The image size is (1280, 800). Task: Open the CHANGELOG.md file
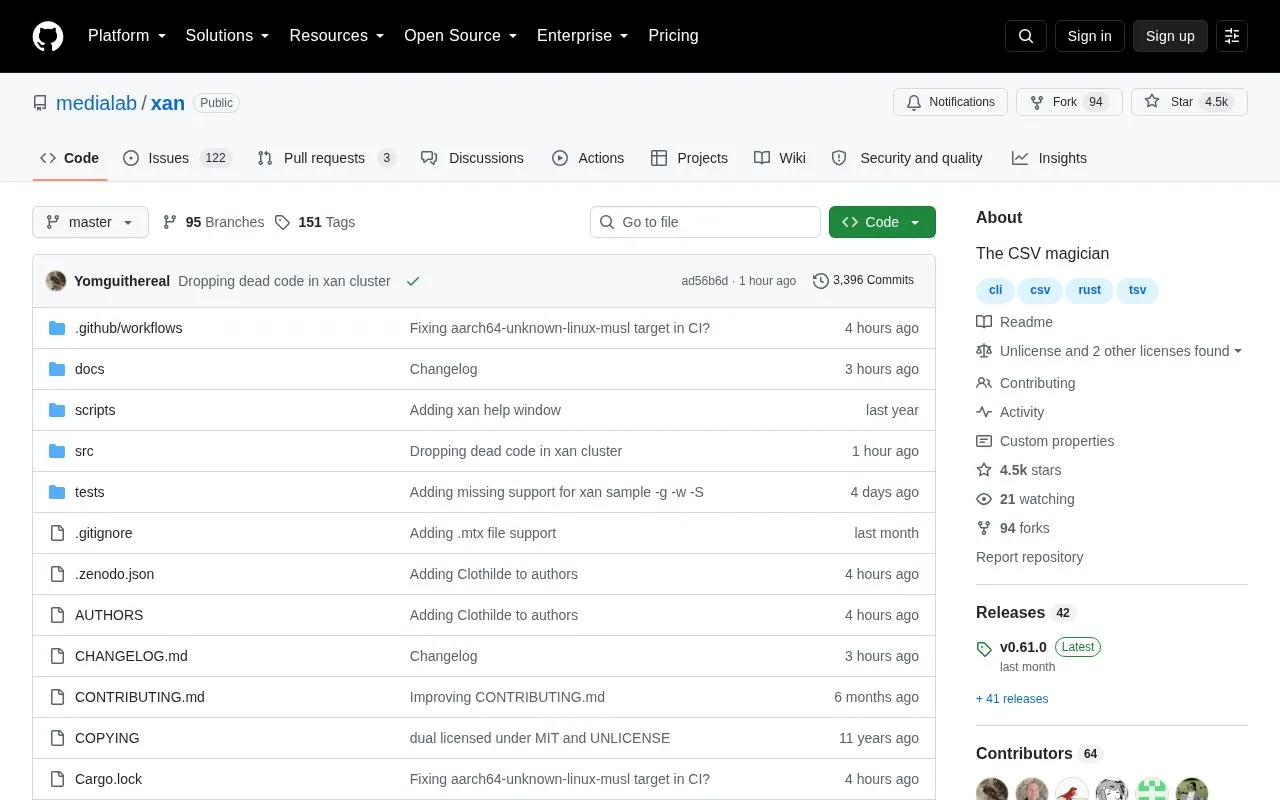(131, 656)
